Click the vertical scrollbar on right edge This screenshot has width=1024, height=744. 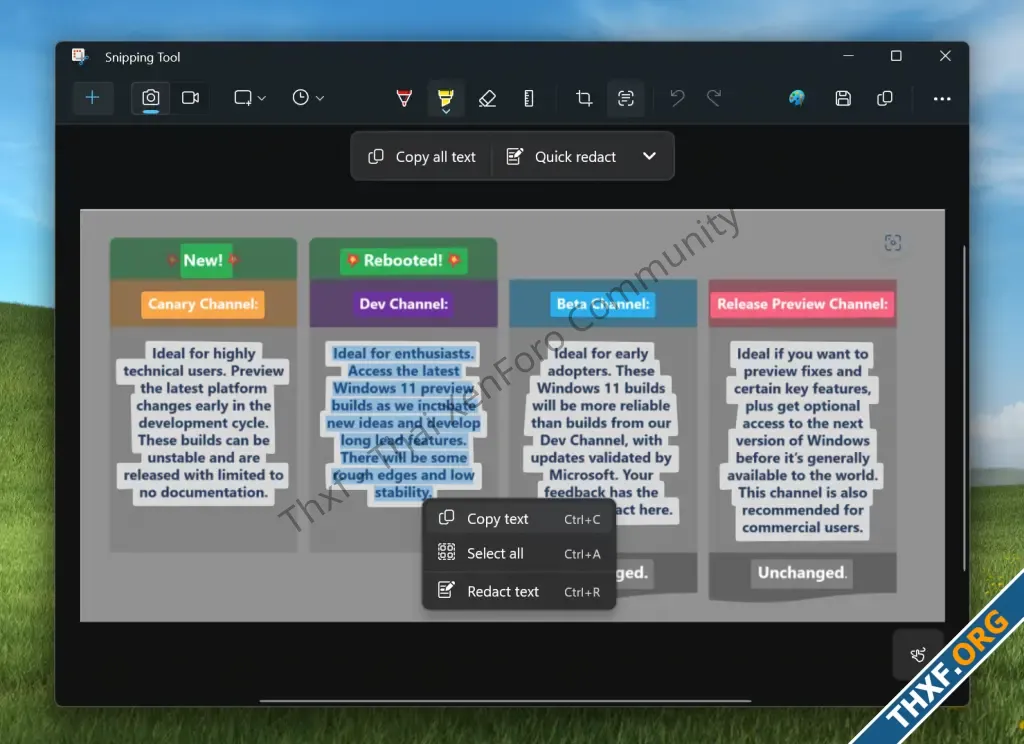point(964,409)
